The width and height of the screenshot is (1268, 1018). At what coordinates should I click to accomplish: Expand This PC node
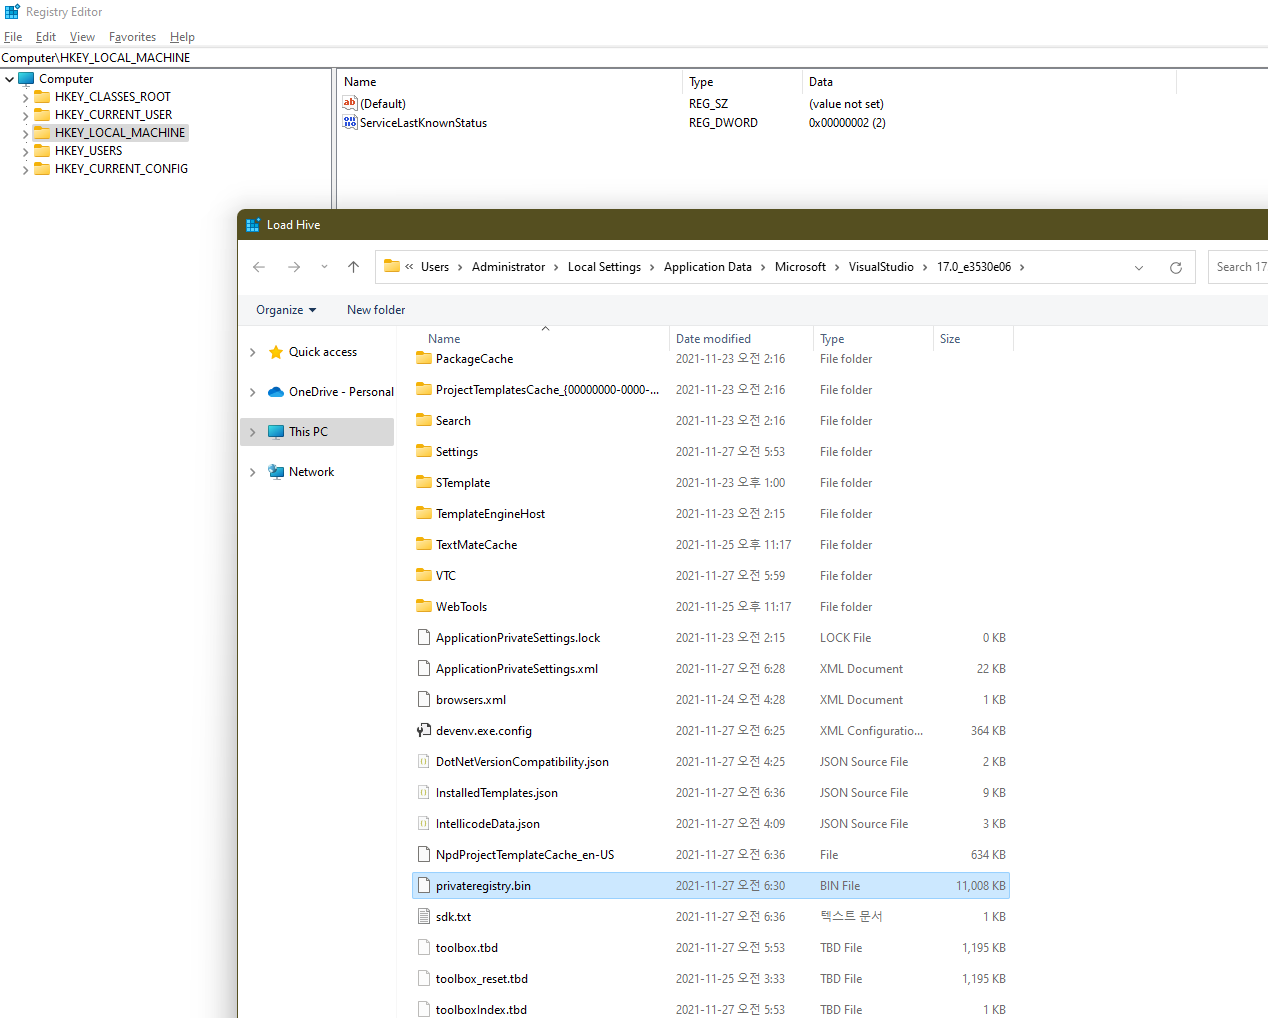click(x=252, y=432)
